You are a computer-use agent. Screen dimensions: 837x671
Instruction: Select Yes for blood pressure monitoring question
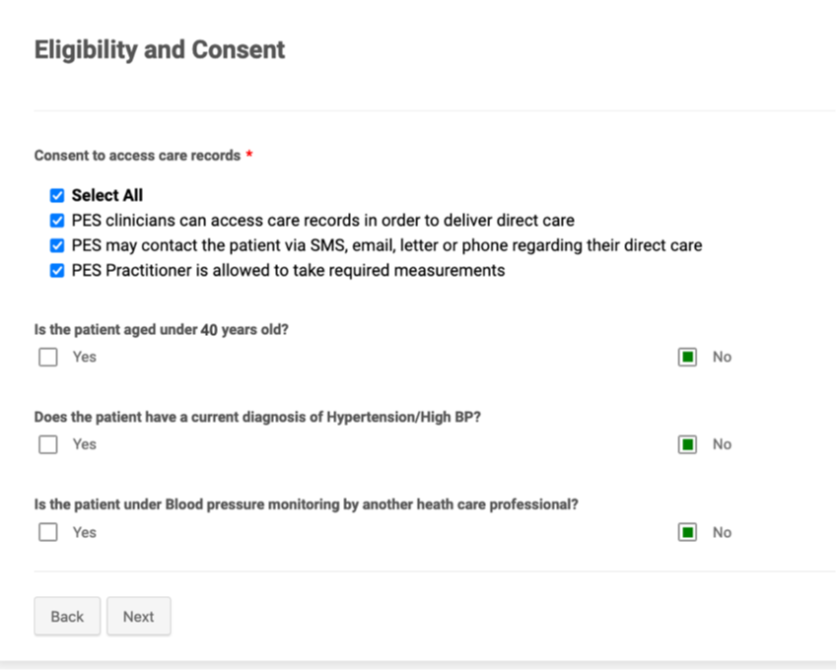click(x=48, y=532)
